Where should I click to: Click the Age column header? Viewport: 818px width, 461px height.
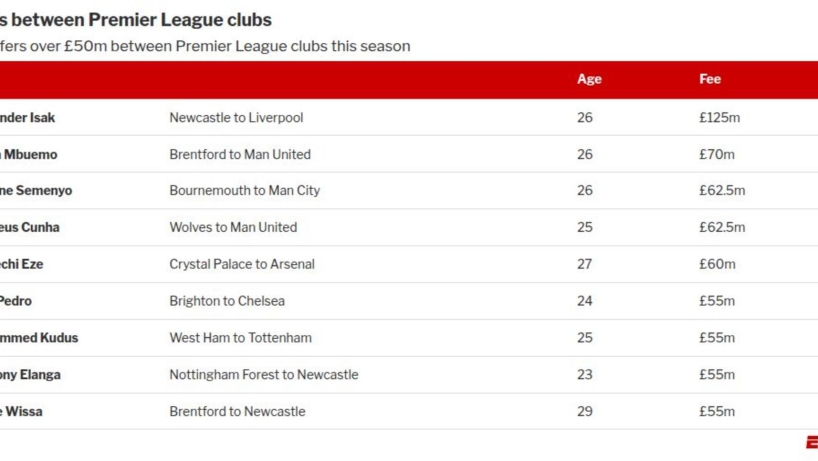[x=589, y=79]
